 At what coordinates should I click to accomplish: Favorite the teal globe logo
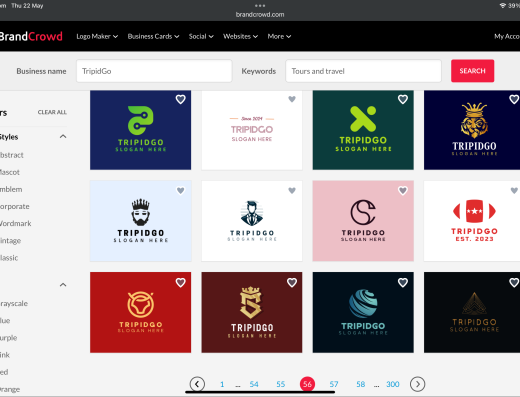coord(403,283)
